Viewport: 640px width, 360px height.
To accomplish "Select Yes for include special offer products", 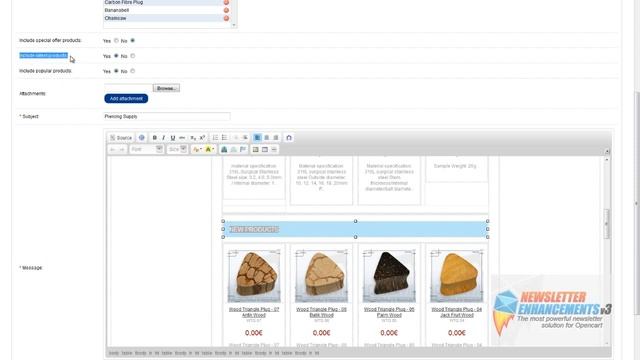I will pos(116,40).
